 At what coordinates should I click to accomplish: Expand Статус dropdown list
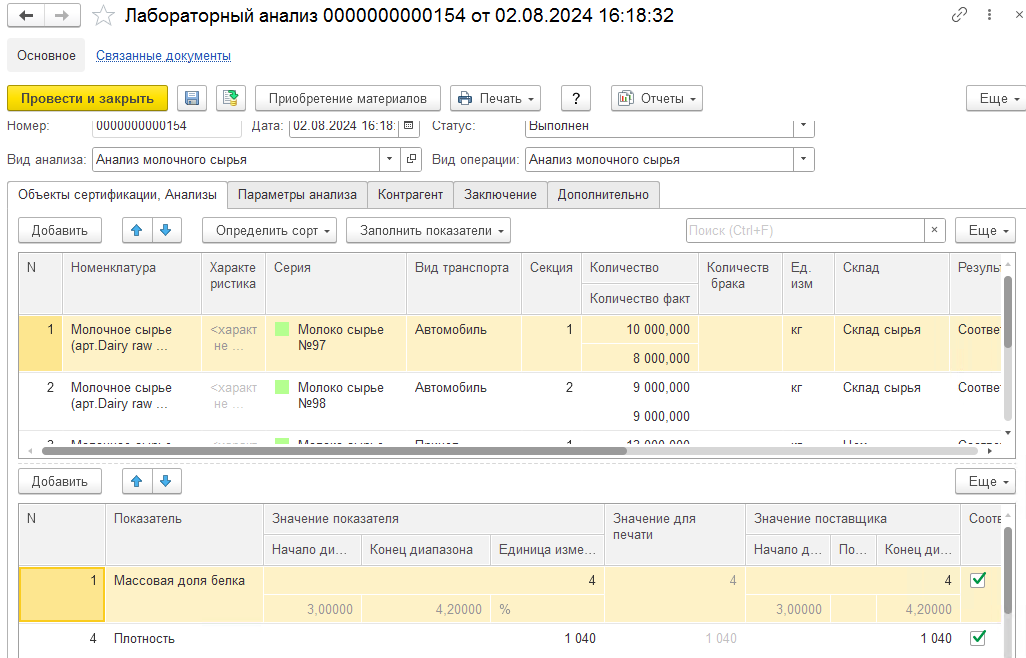804,126
